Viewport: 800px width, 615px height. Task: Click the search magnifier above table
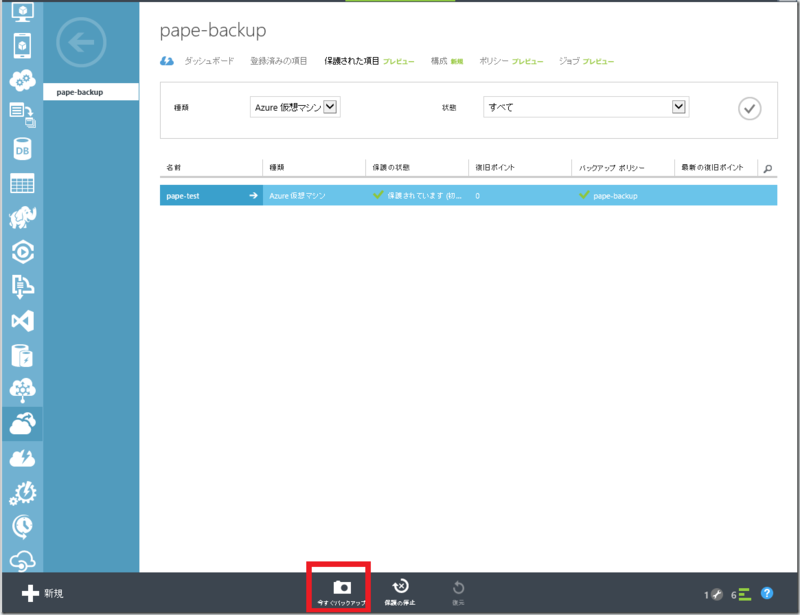click(x=767, y=168)
